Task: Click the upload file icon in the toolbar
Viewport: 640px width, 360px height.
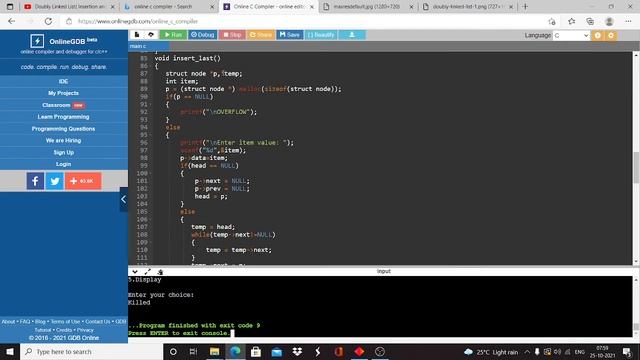Action: click(x=151, y=35)
